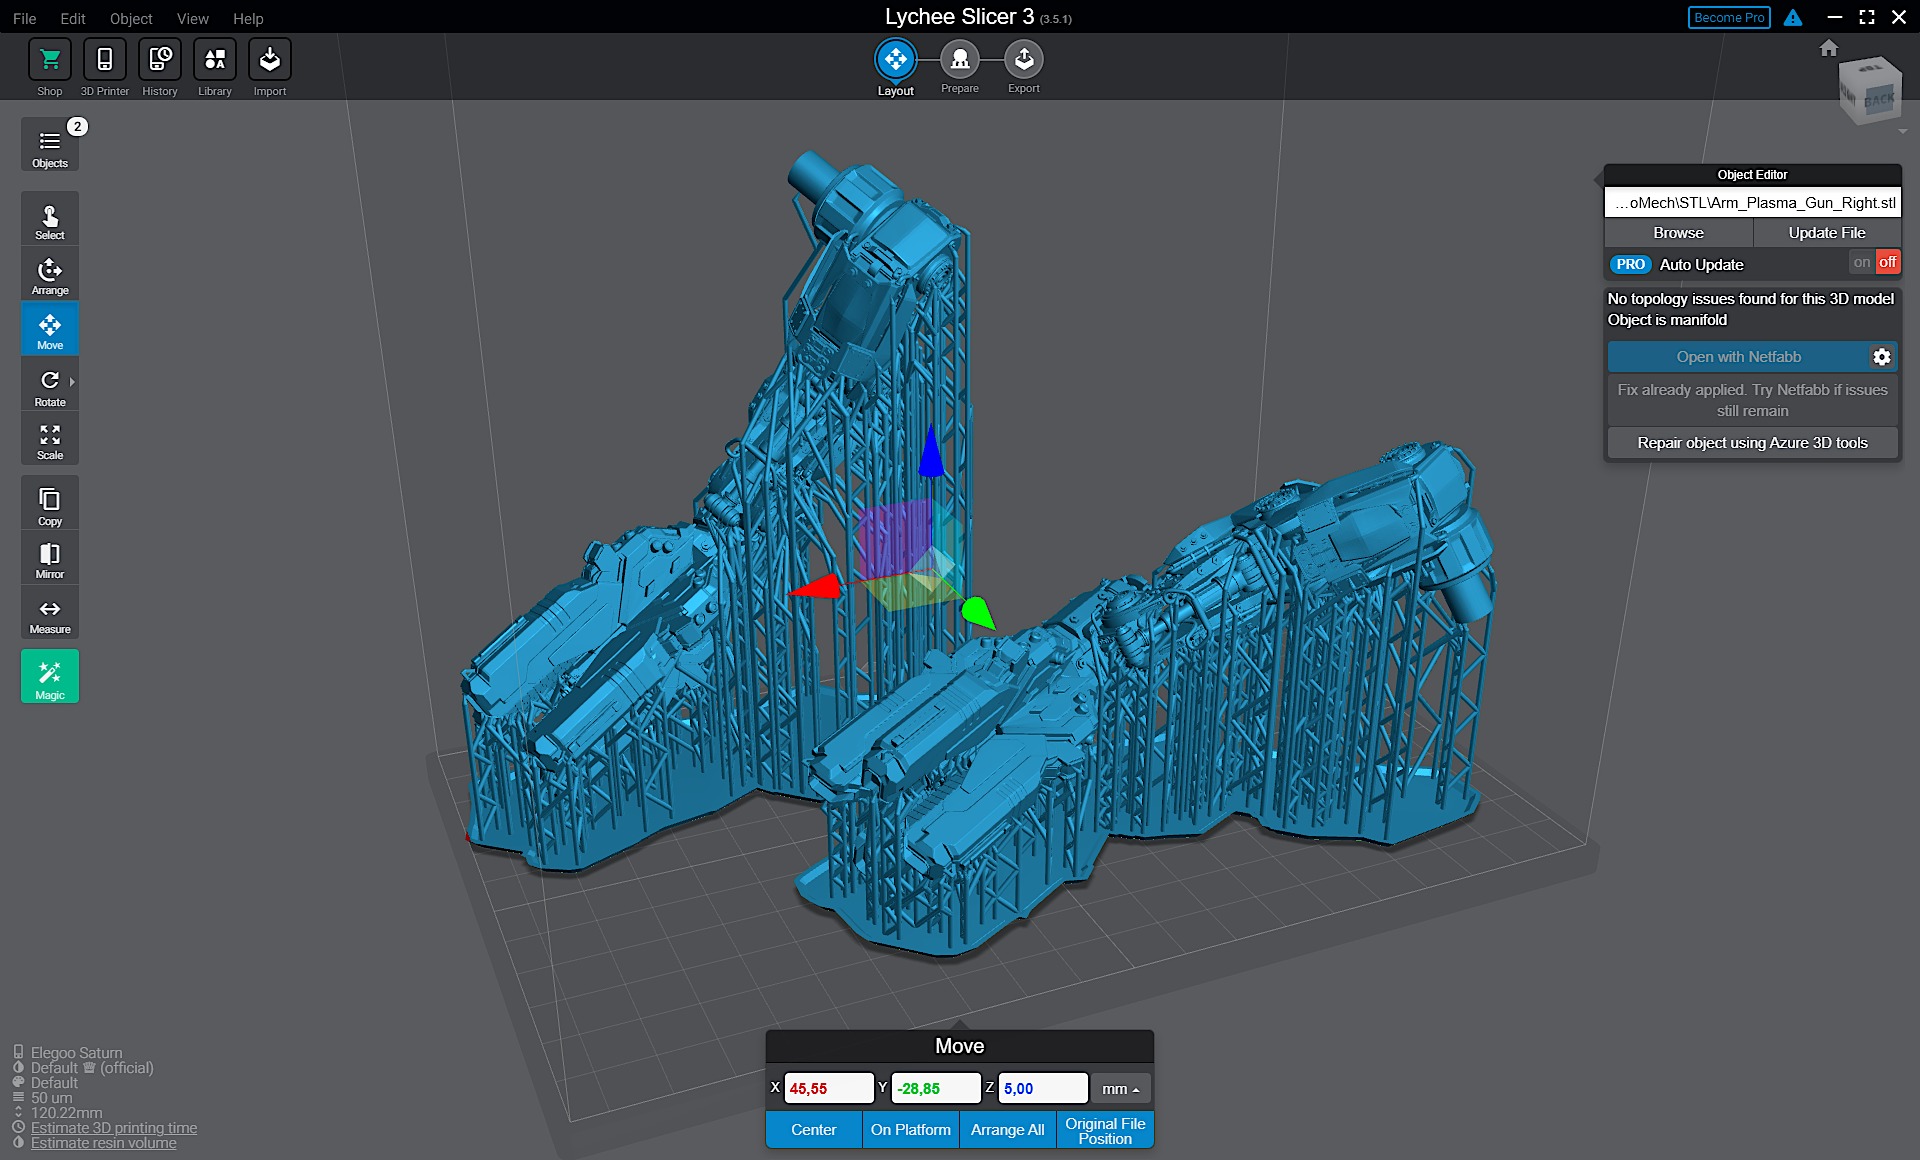Open Netfabb settings gear
The height and width of the screenshot is (1160, 1920).
(1882, 357)
